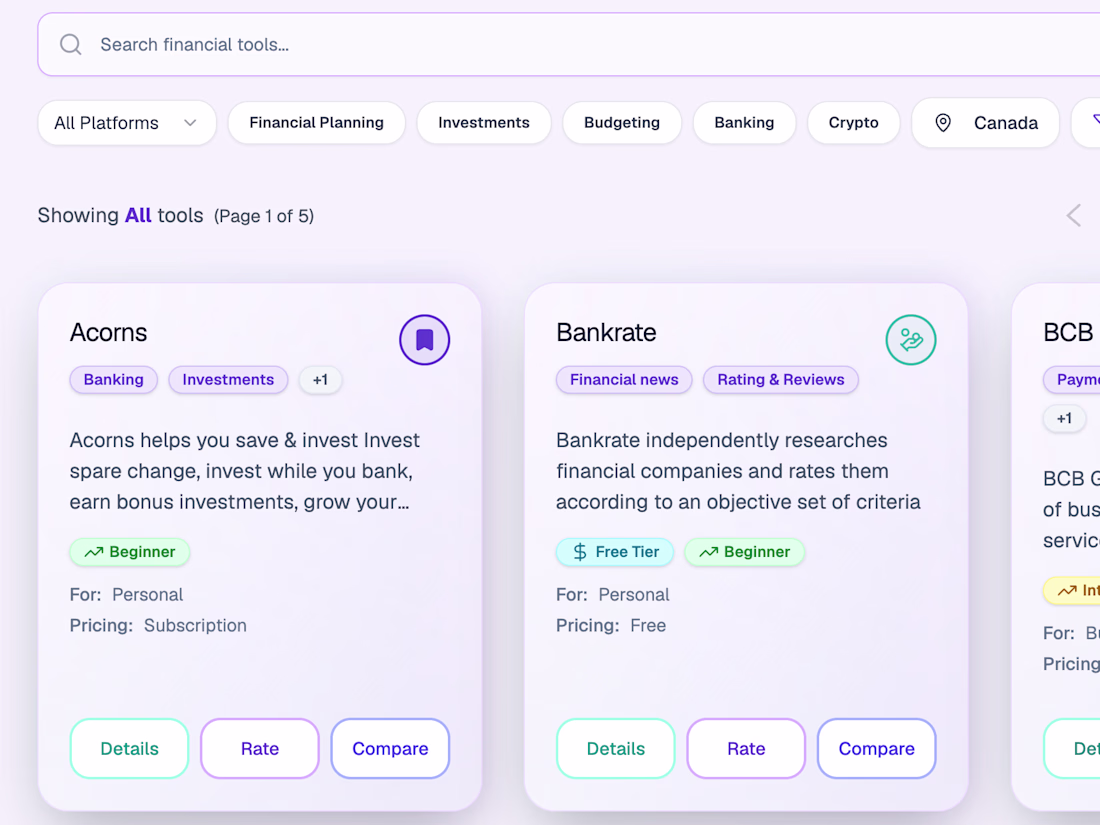The height and width of the screenshot is (825, 1100).
Task: Open Details for Acorns
Action: point(130,749)
